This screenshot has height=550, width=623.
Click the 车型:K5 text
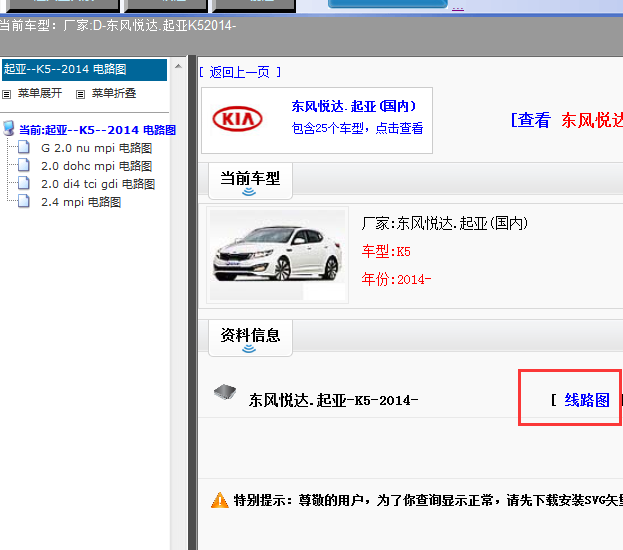point(386,252)
